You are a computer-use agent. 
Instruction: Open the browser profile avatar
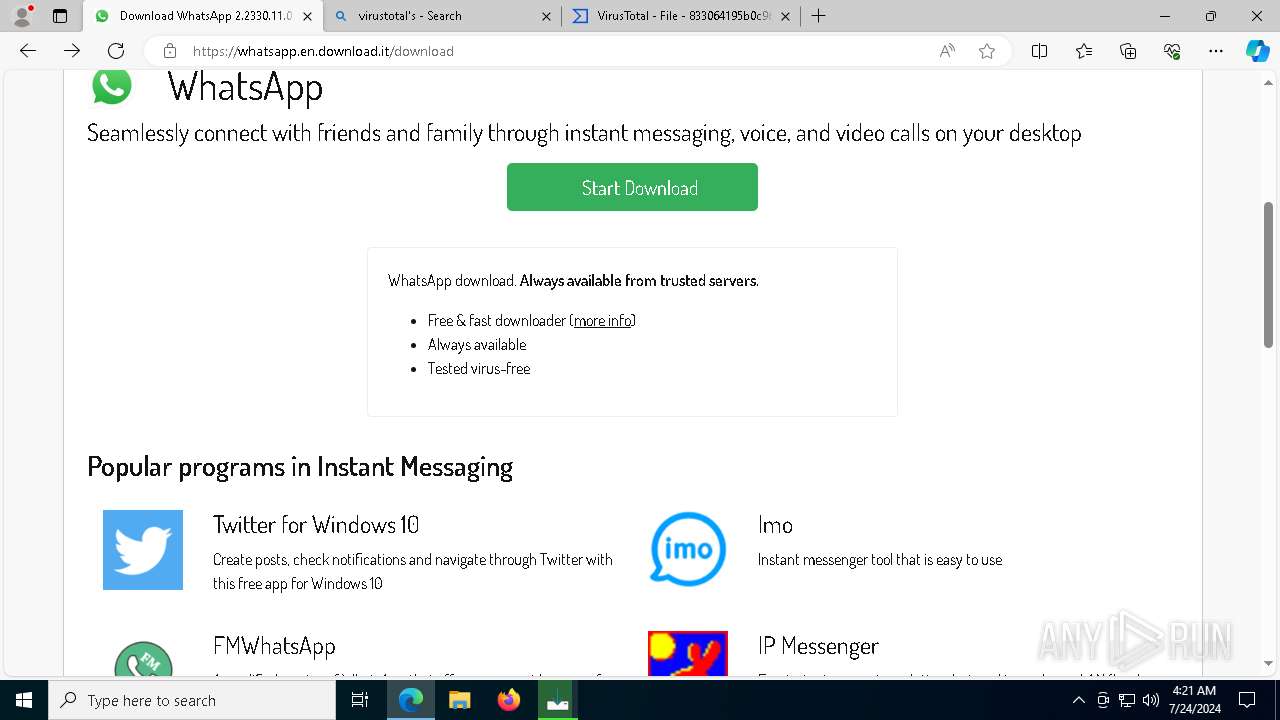(22, 16)
